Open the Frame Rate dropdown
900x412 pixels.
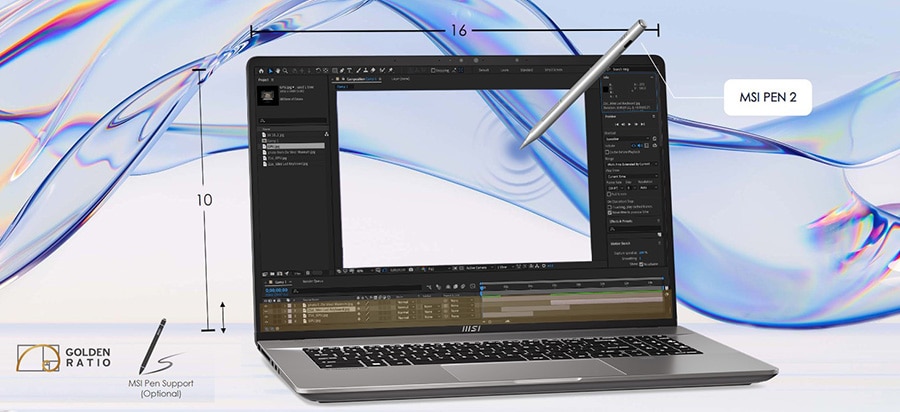point(615,188)
